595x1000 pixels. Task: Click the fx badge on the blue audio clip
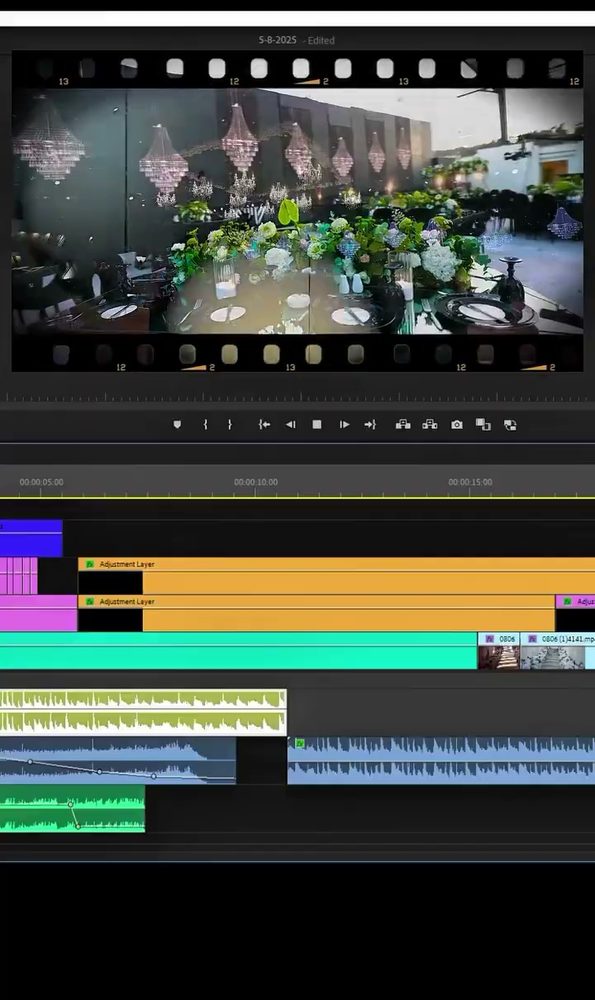point(299,743)
